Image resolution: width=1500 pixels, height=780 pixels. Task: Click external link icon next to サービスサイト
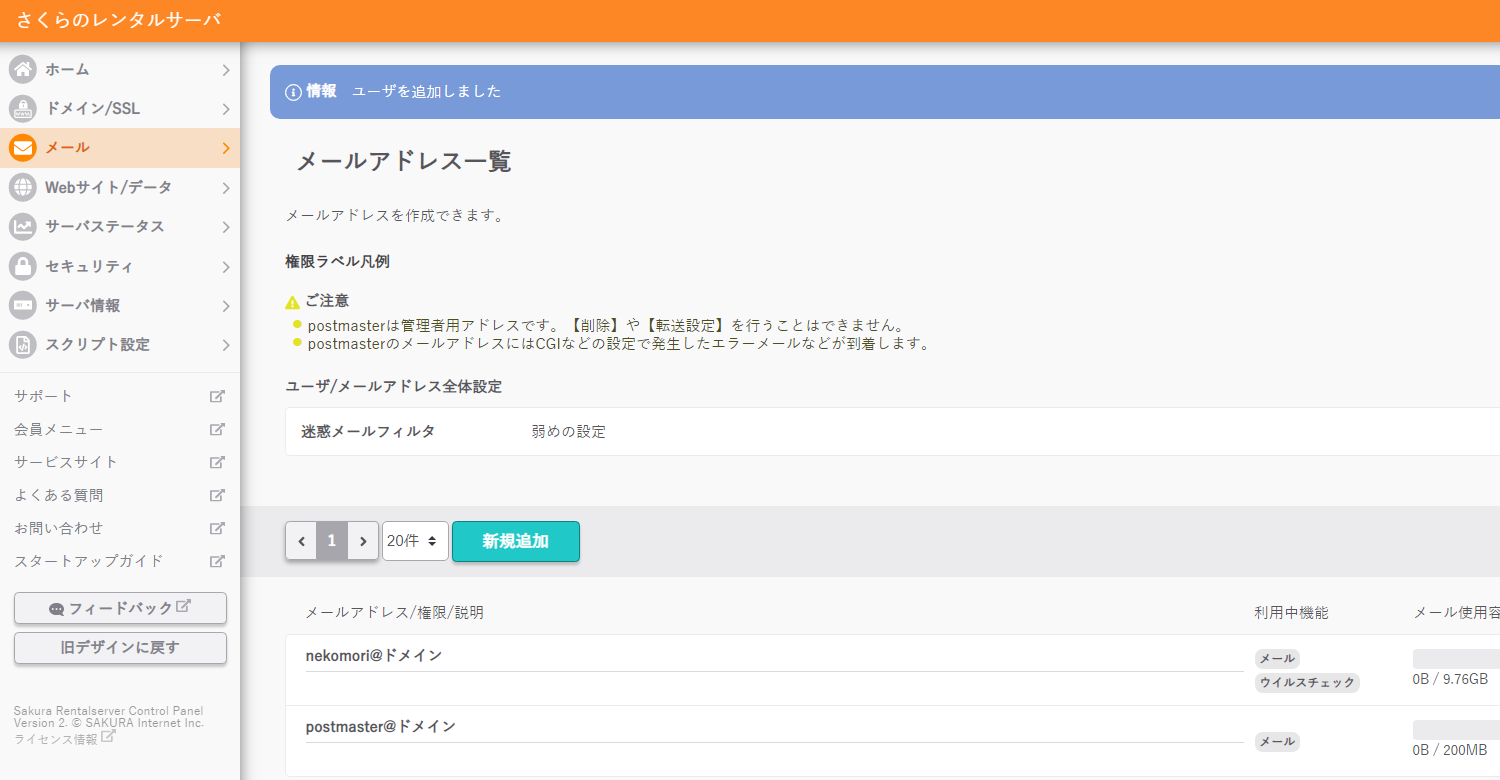tap(217, 462)
